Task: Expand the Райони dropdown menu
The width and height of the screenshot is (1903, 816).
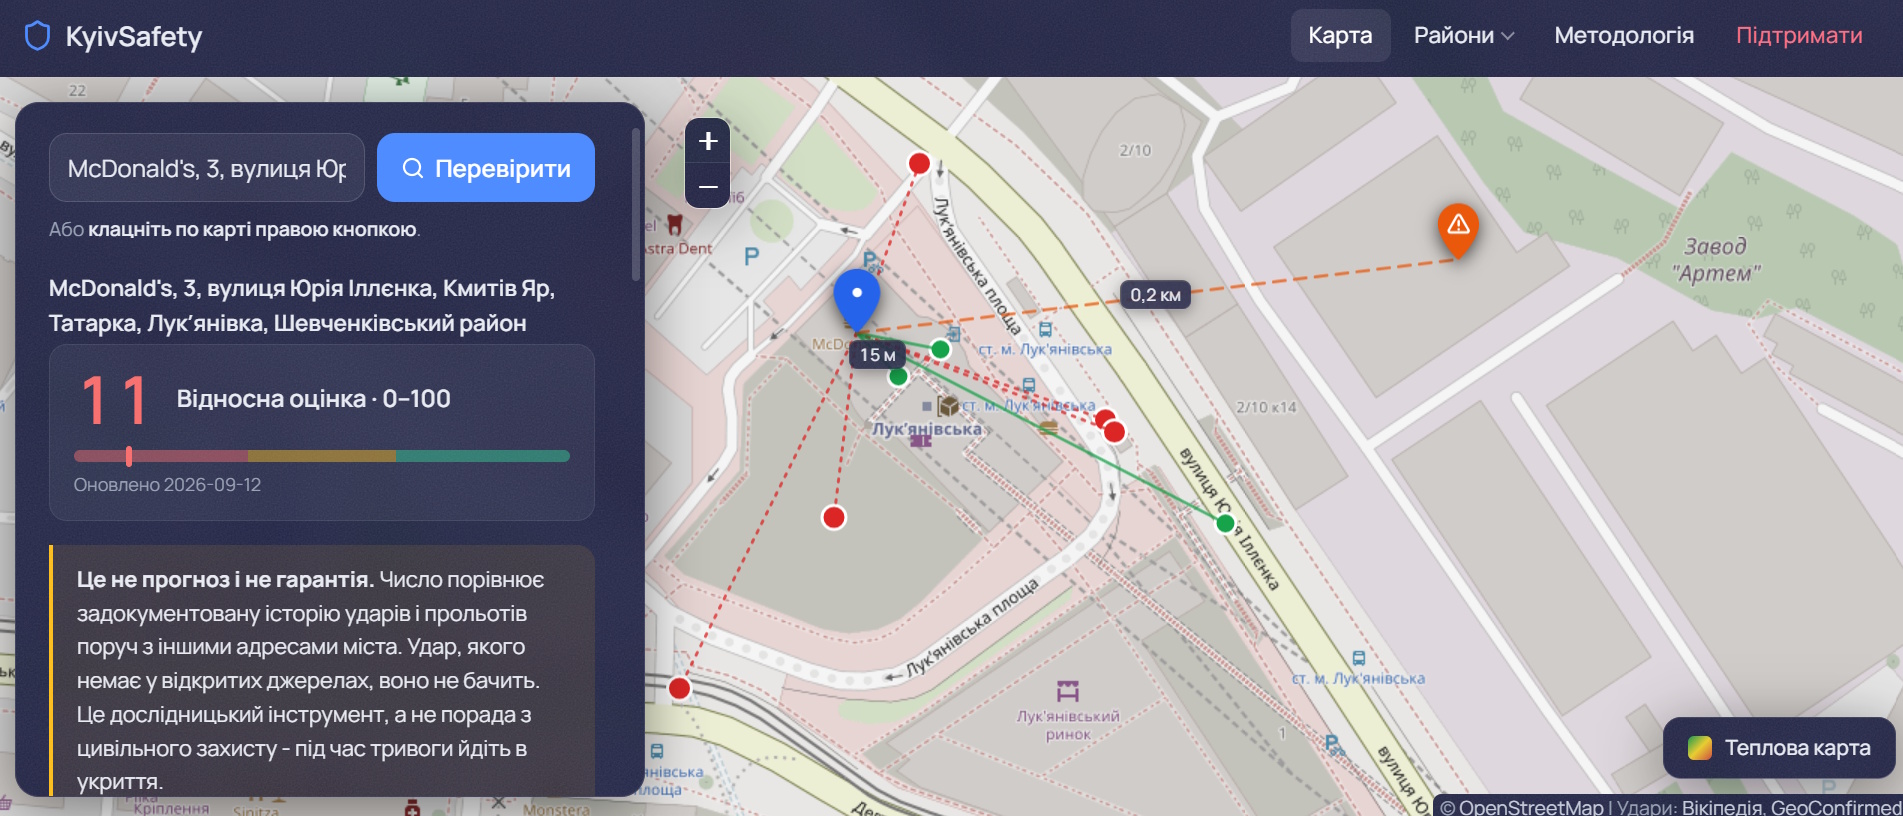Action: (x=1464, y=36)
